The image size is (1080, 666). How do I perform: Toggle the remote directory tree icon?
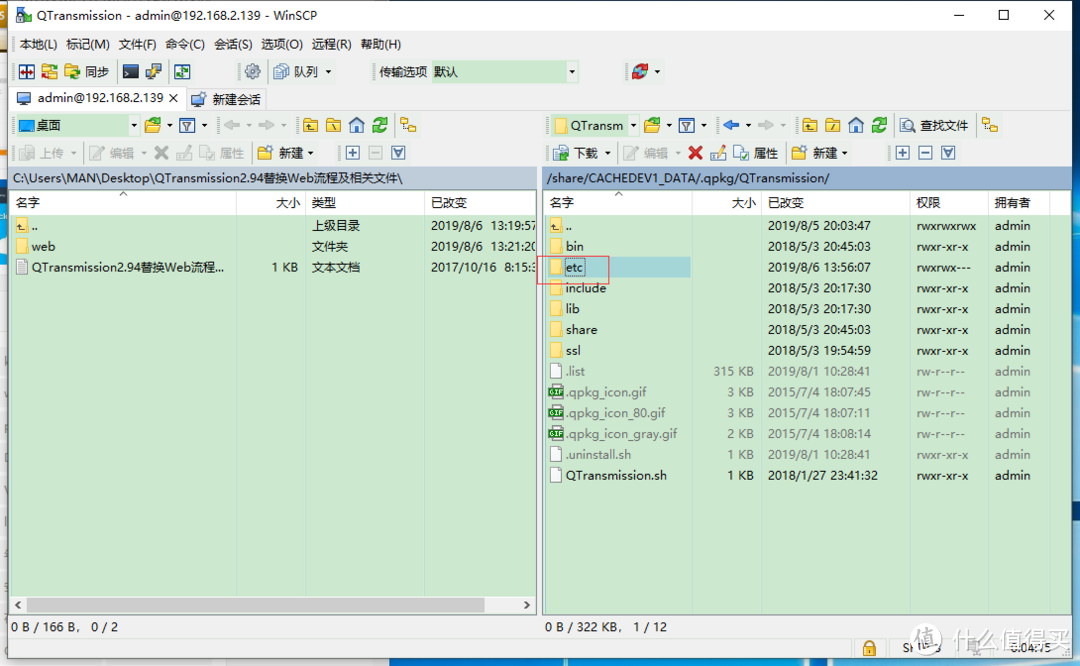[x=990, y=125]
